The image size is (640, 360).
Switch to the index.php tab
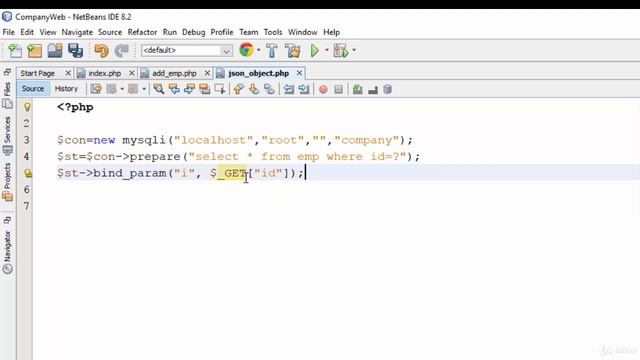pos(105,73)
